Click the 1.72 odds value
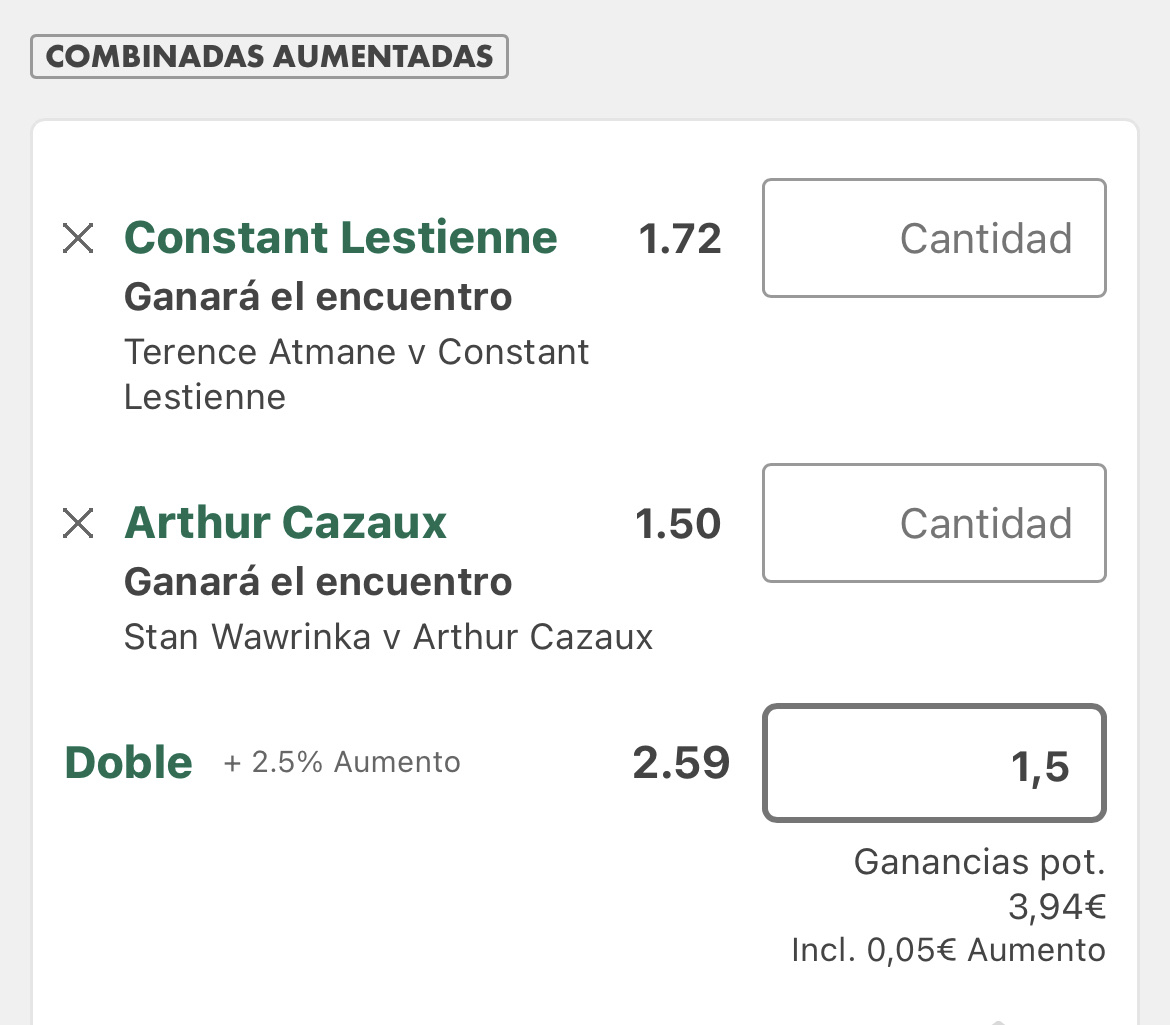This screenshot has height=1025, width=1170. pos(680,239)
